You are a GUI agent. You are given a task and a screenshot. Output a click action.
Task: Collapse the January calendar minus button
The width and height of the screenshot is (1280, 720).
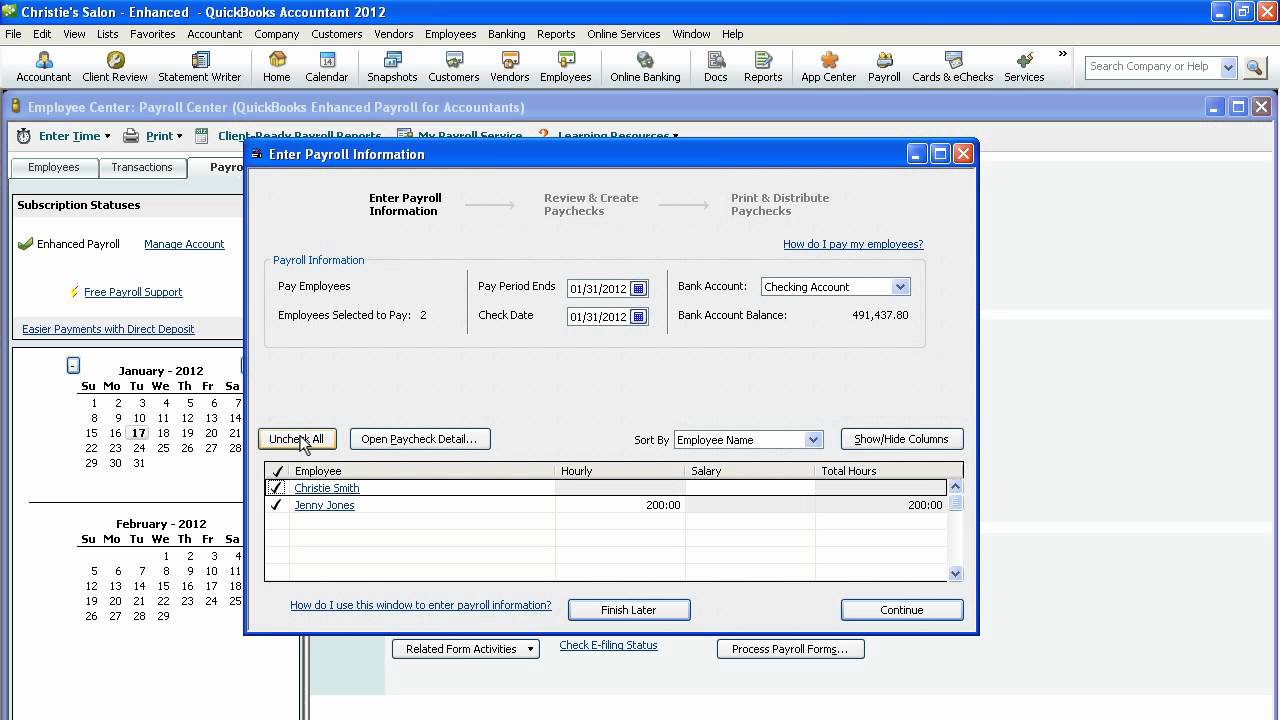tap(73, 366)
